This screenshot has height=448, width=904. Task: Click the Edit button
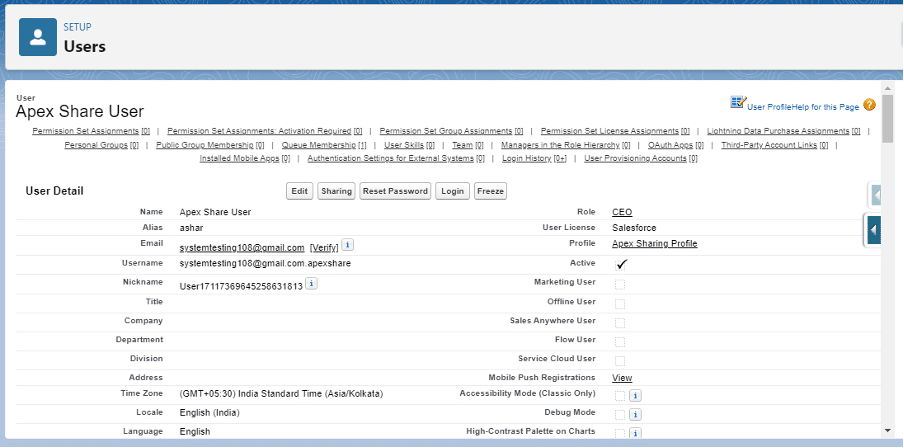click(x=299, y=191)
